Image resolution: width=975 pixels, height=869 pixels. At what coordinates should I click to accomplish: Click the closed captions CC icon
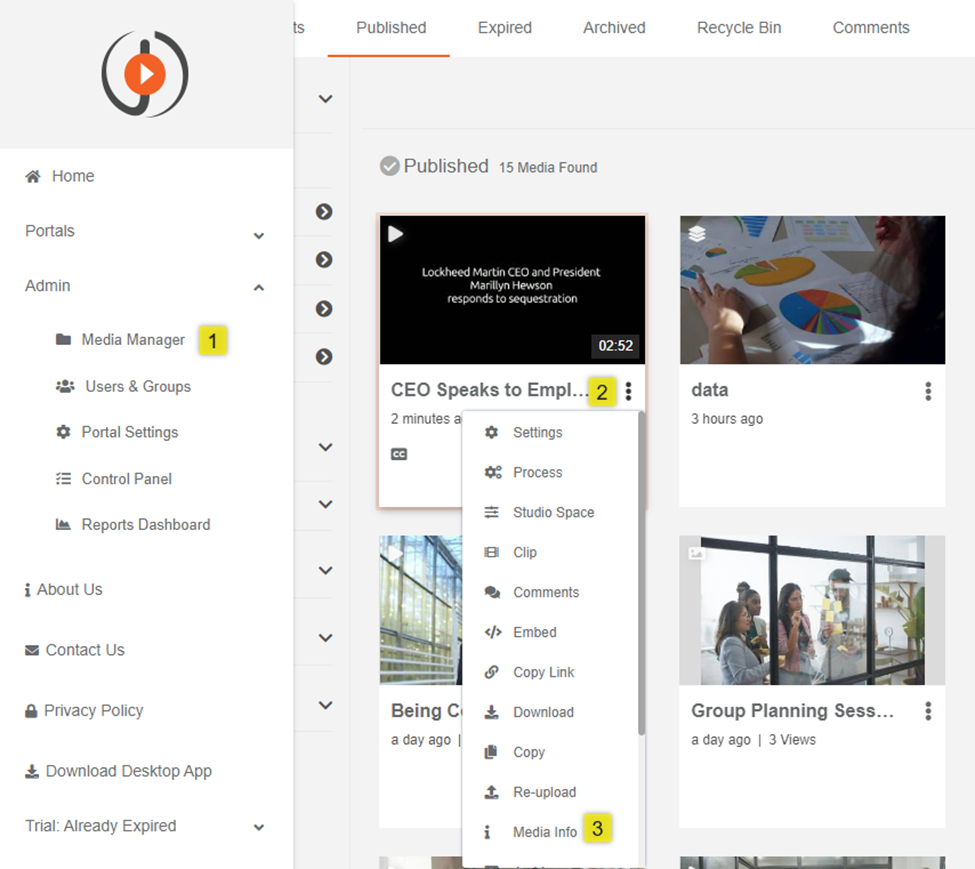399,454
